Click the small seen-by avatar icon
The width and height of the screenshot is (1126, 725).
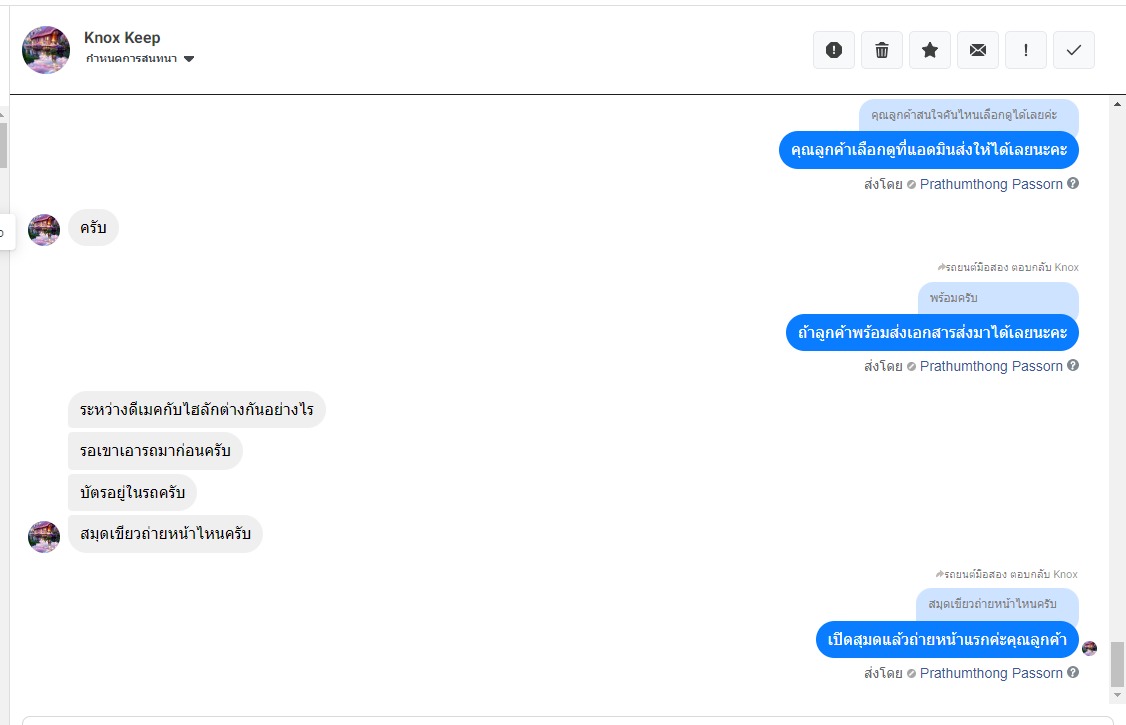[x=1090, y=648]
